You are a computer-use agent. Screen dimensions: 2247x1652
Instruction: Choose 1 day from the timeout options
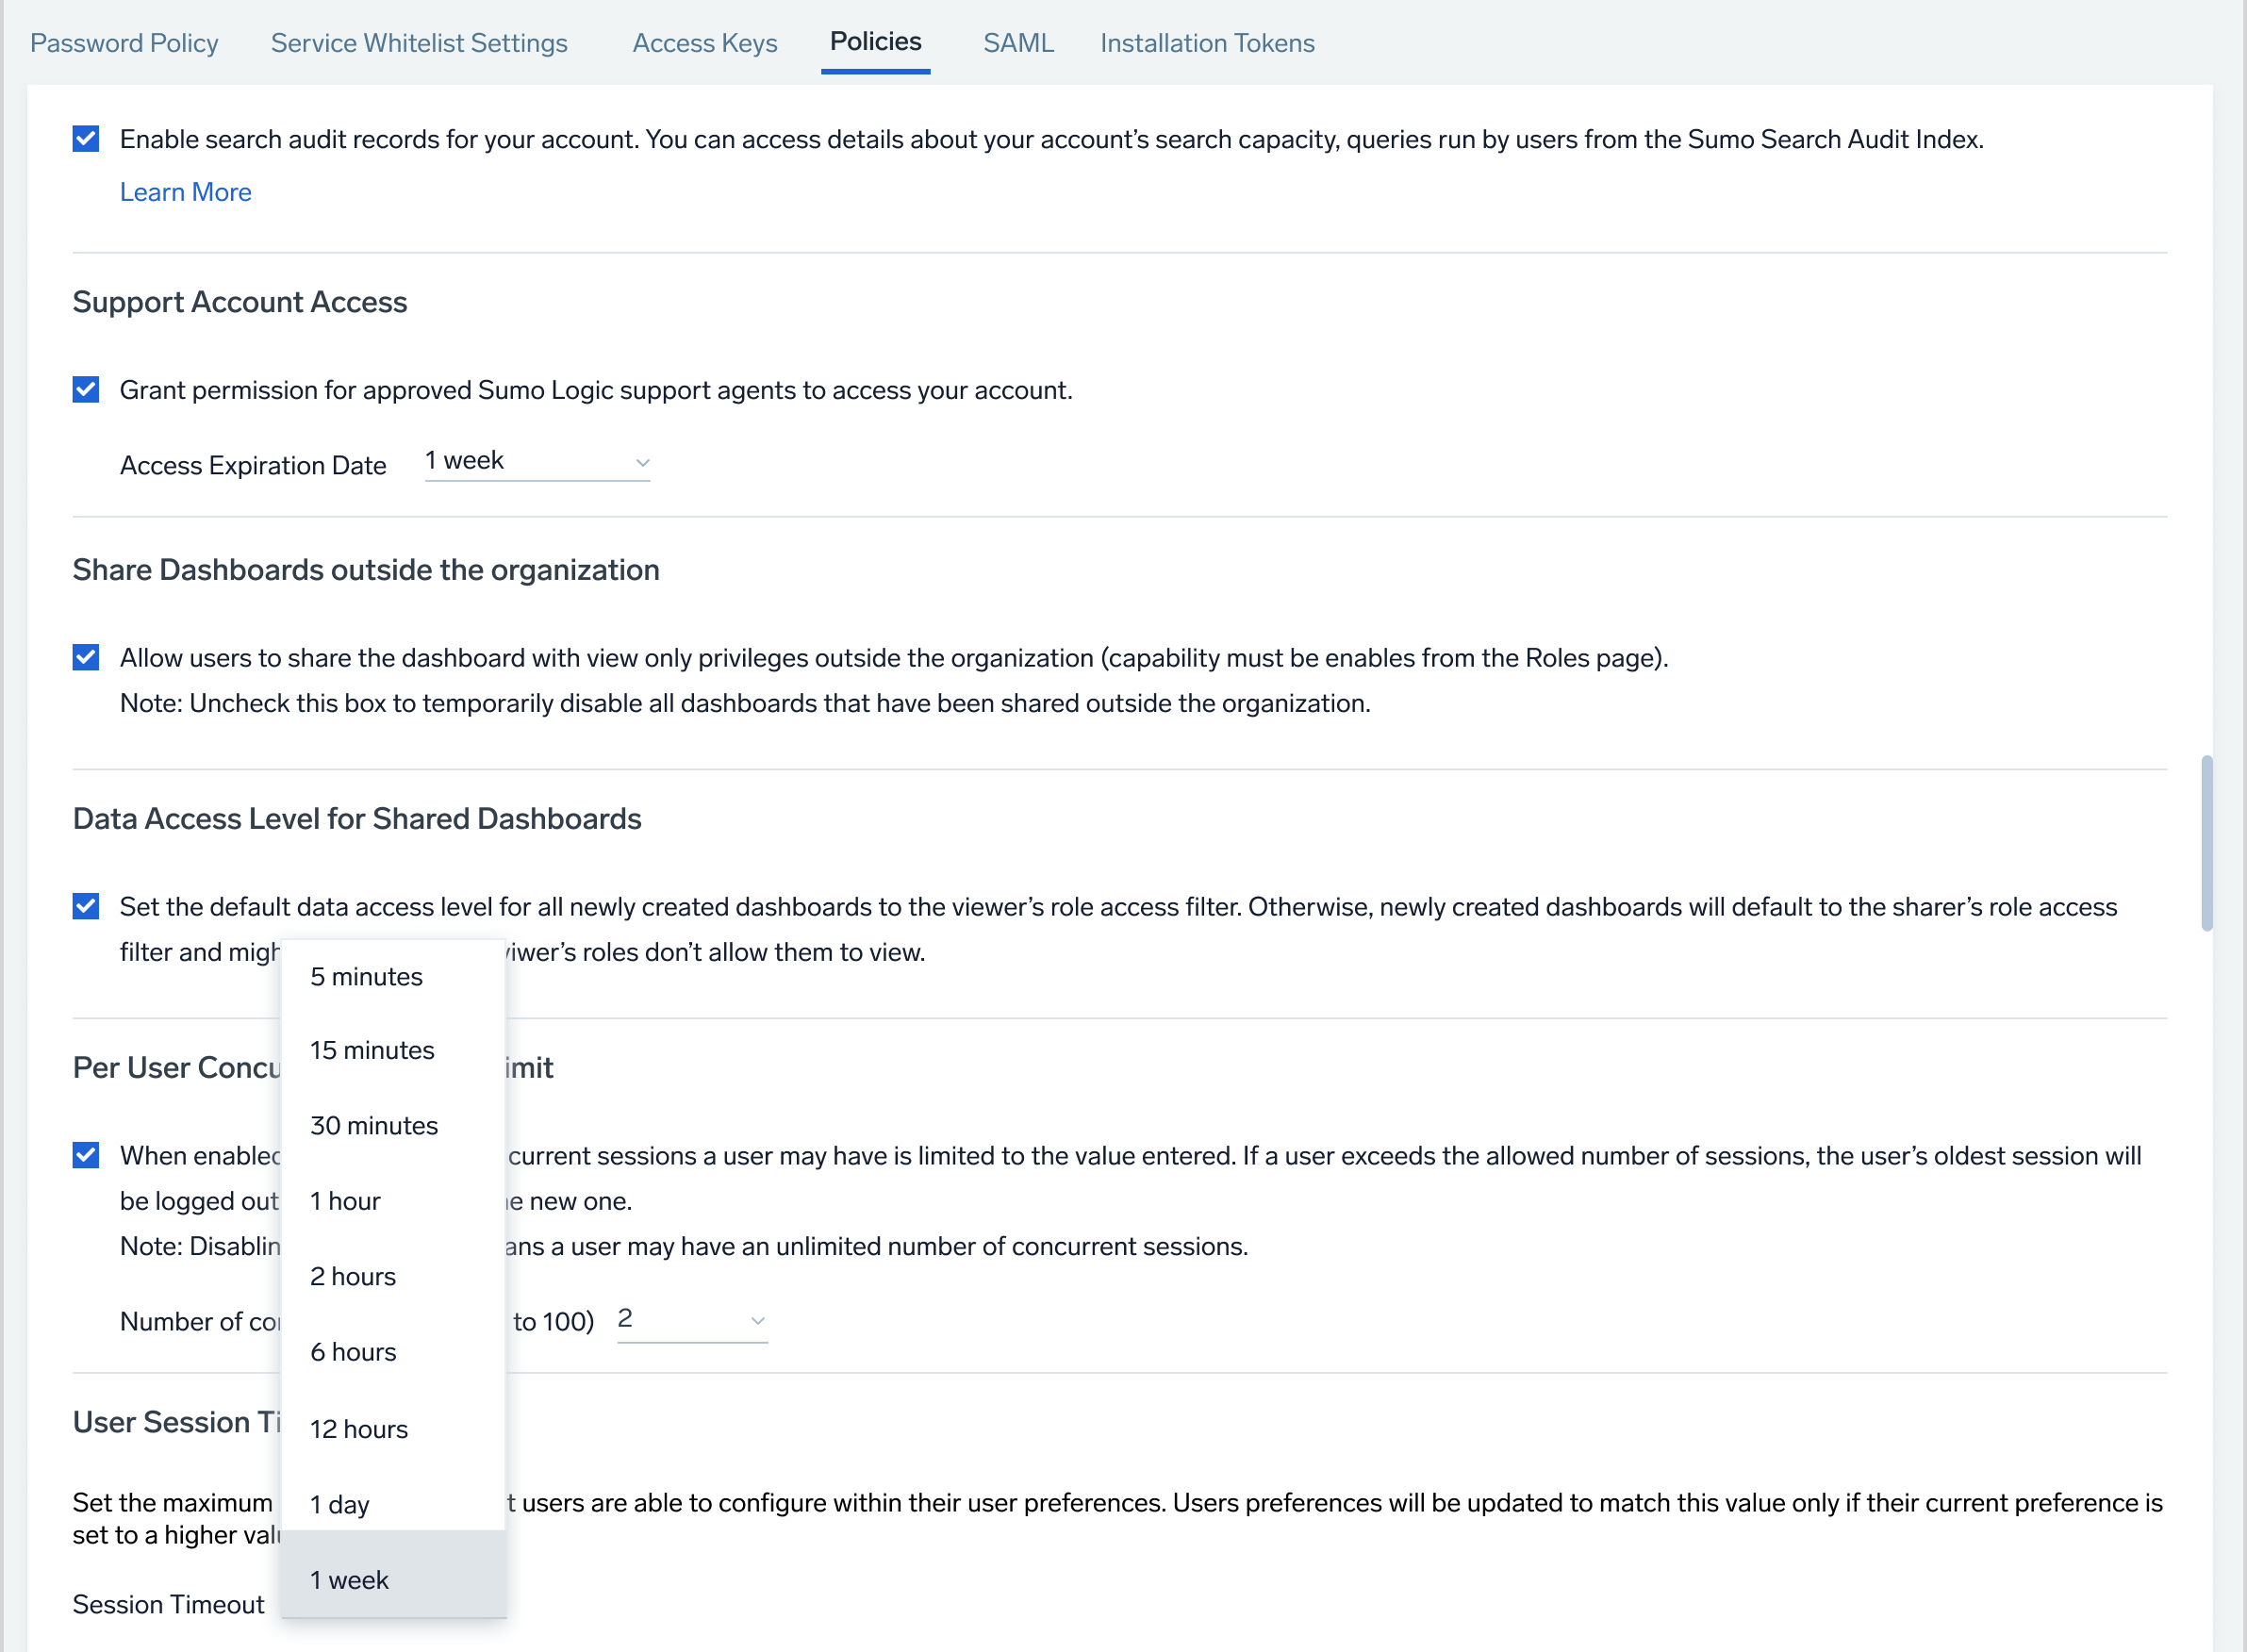(339, 1503)
